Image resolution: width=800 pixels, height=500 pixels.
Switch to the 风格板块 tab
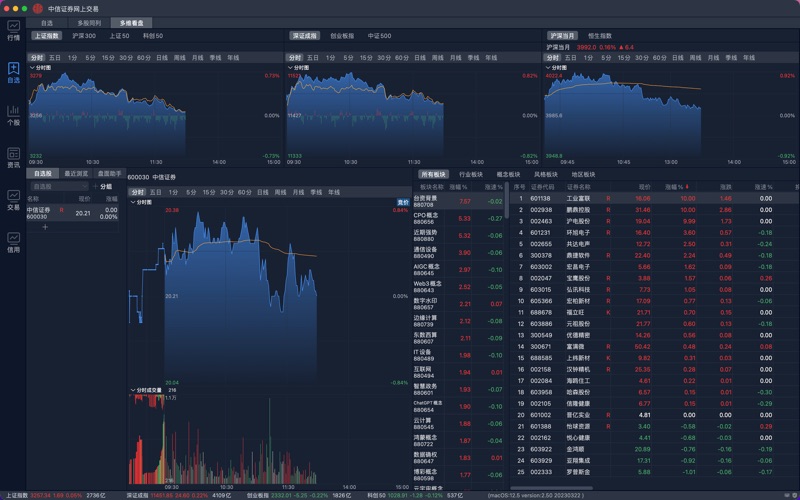[x=545, y=174]
